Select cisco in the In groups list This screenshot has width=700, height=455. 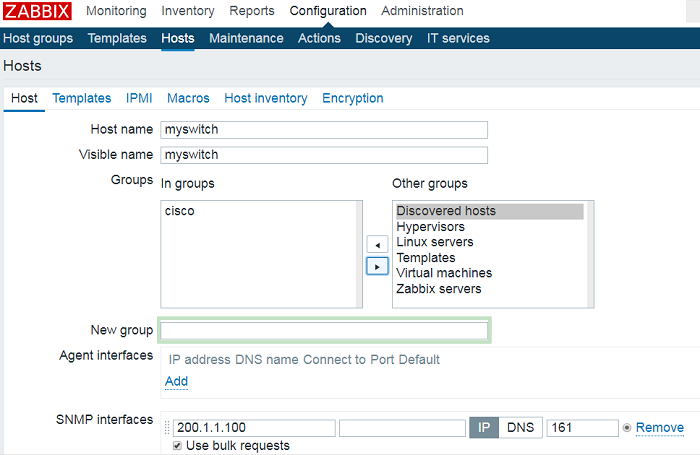179,211
